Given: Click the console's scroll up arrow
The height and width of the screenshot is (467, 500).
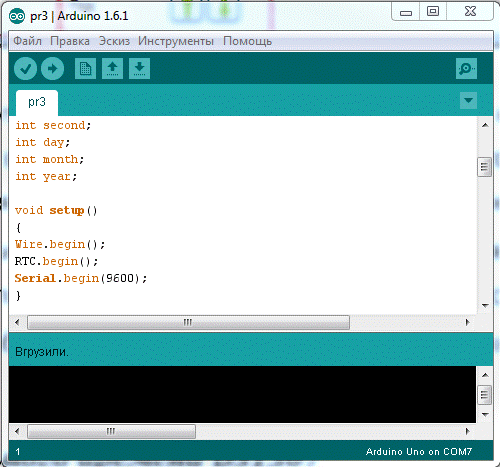Looking at the screenshot, I should point(485,375).
